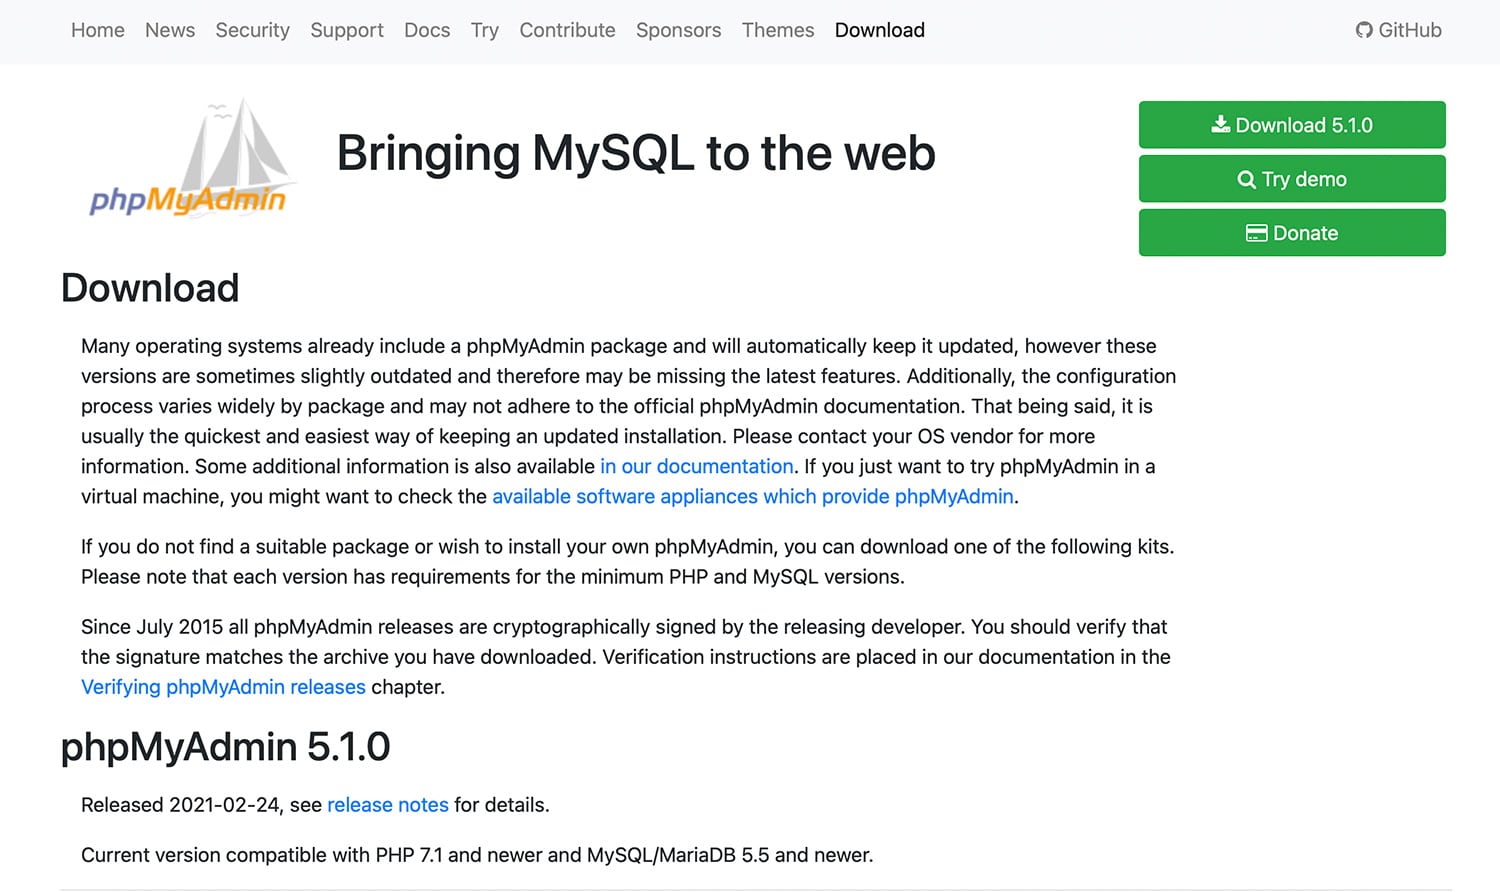Image resolution: width=1500 pixels, height=892 pixels.
Task: Navigate to the Home page
Action: (x=97, y=30)
